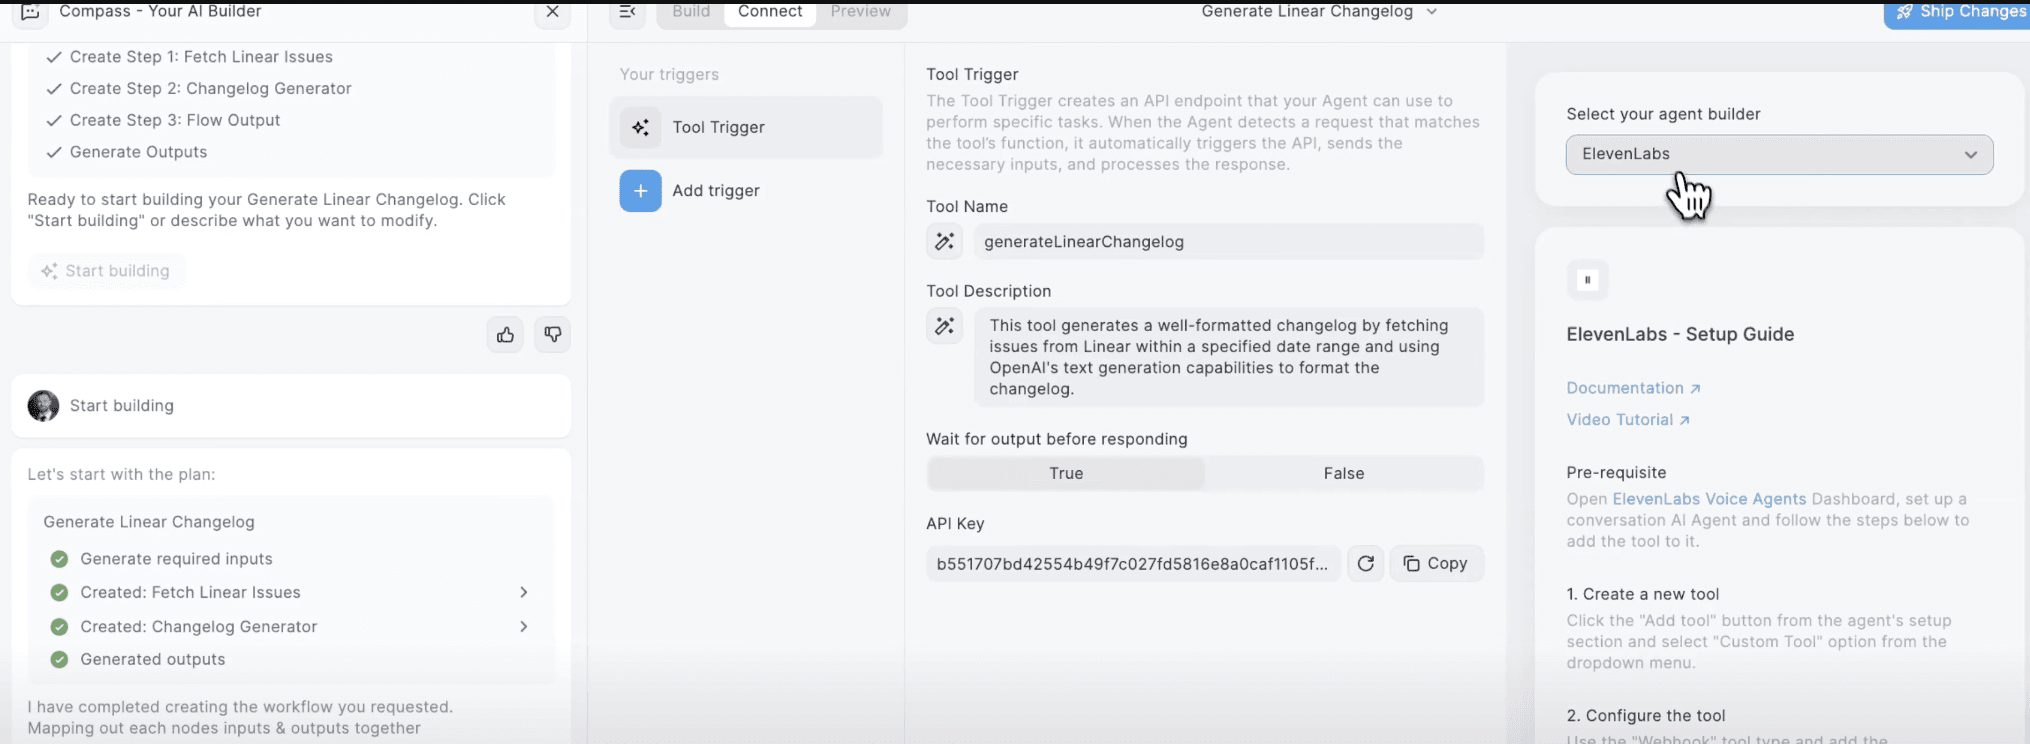The width and height of the screenshot is (2030, 744).
Task: Expand the Created: Changelog Generator step
Action: [x=523, y=627]
